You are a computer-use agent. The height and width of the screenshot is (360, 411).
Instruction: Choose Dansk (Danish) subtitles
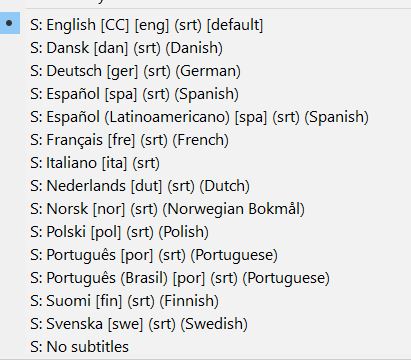tap(205, 48)
